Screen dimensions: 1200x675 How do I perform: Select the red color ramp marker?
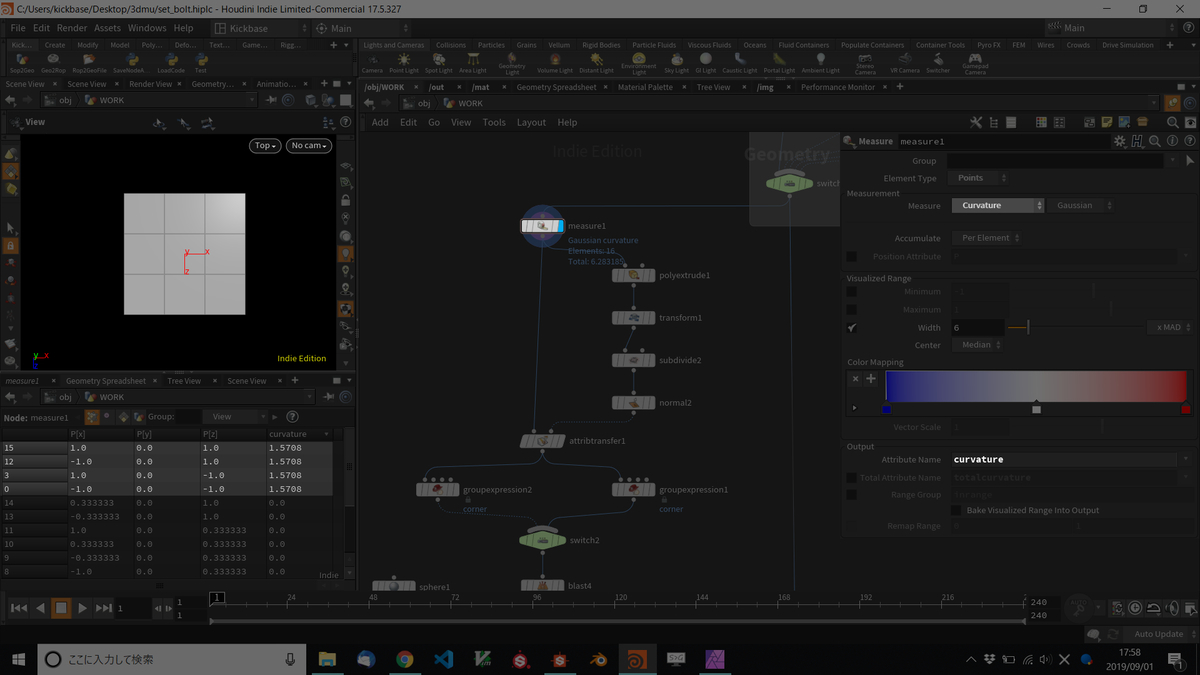[x=1186, y=409]
